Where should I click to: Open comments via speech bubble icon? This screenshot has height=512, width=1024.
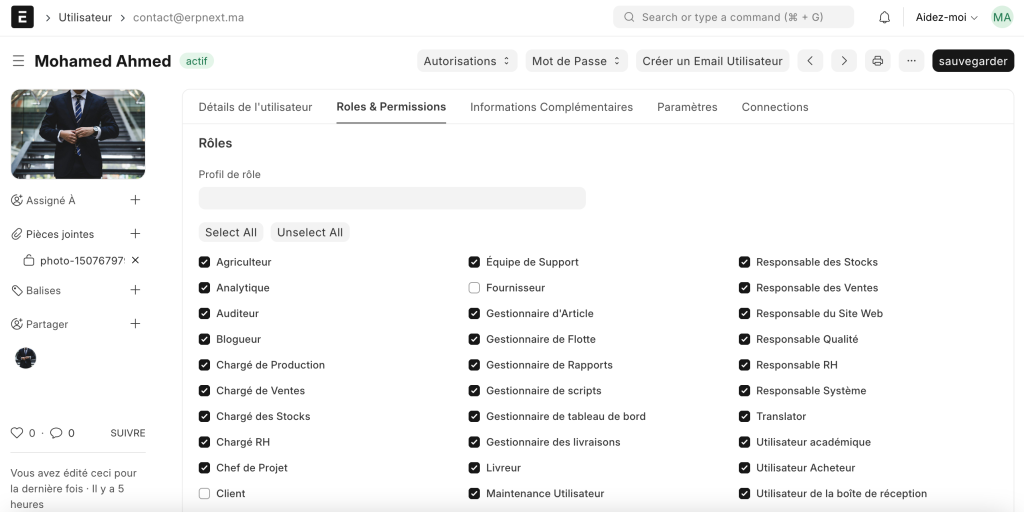tap(56, 433)
